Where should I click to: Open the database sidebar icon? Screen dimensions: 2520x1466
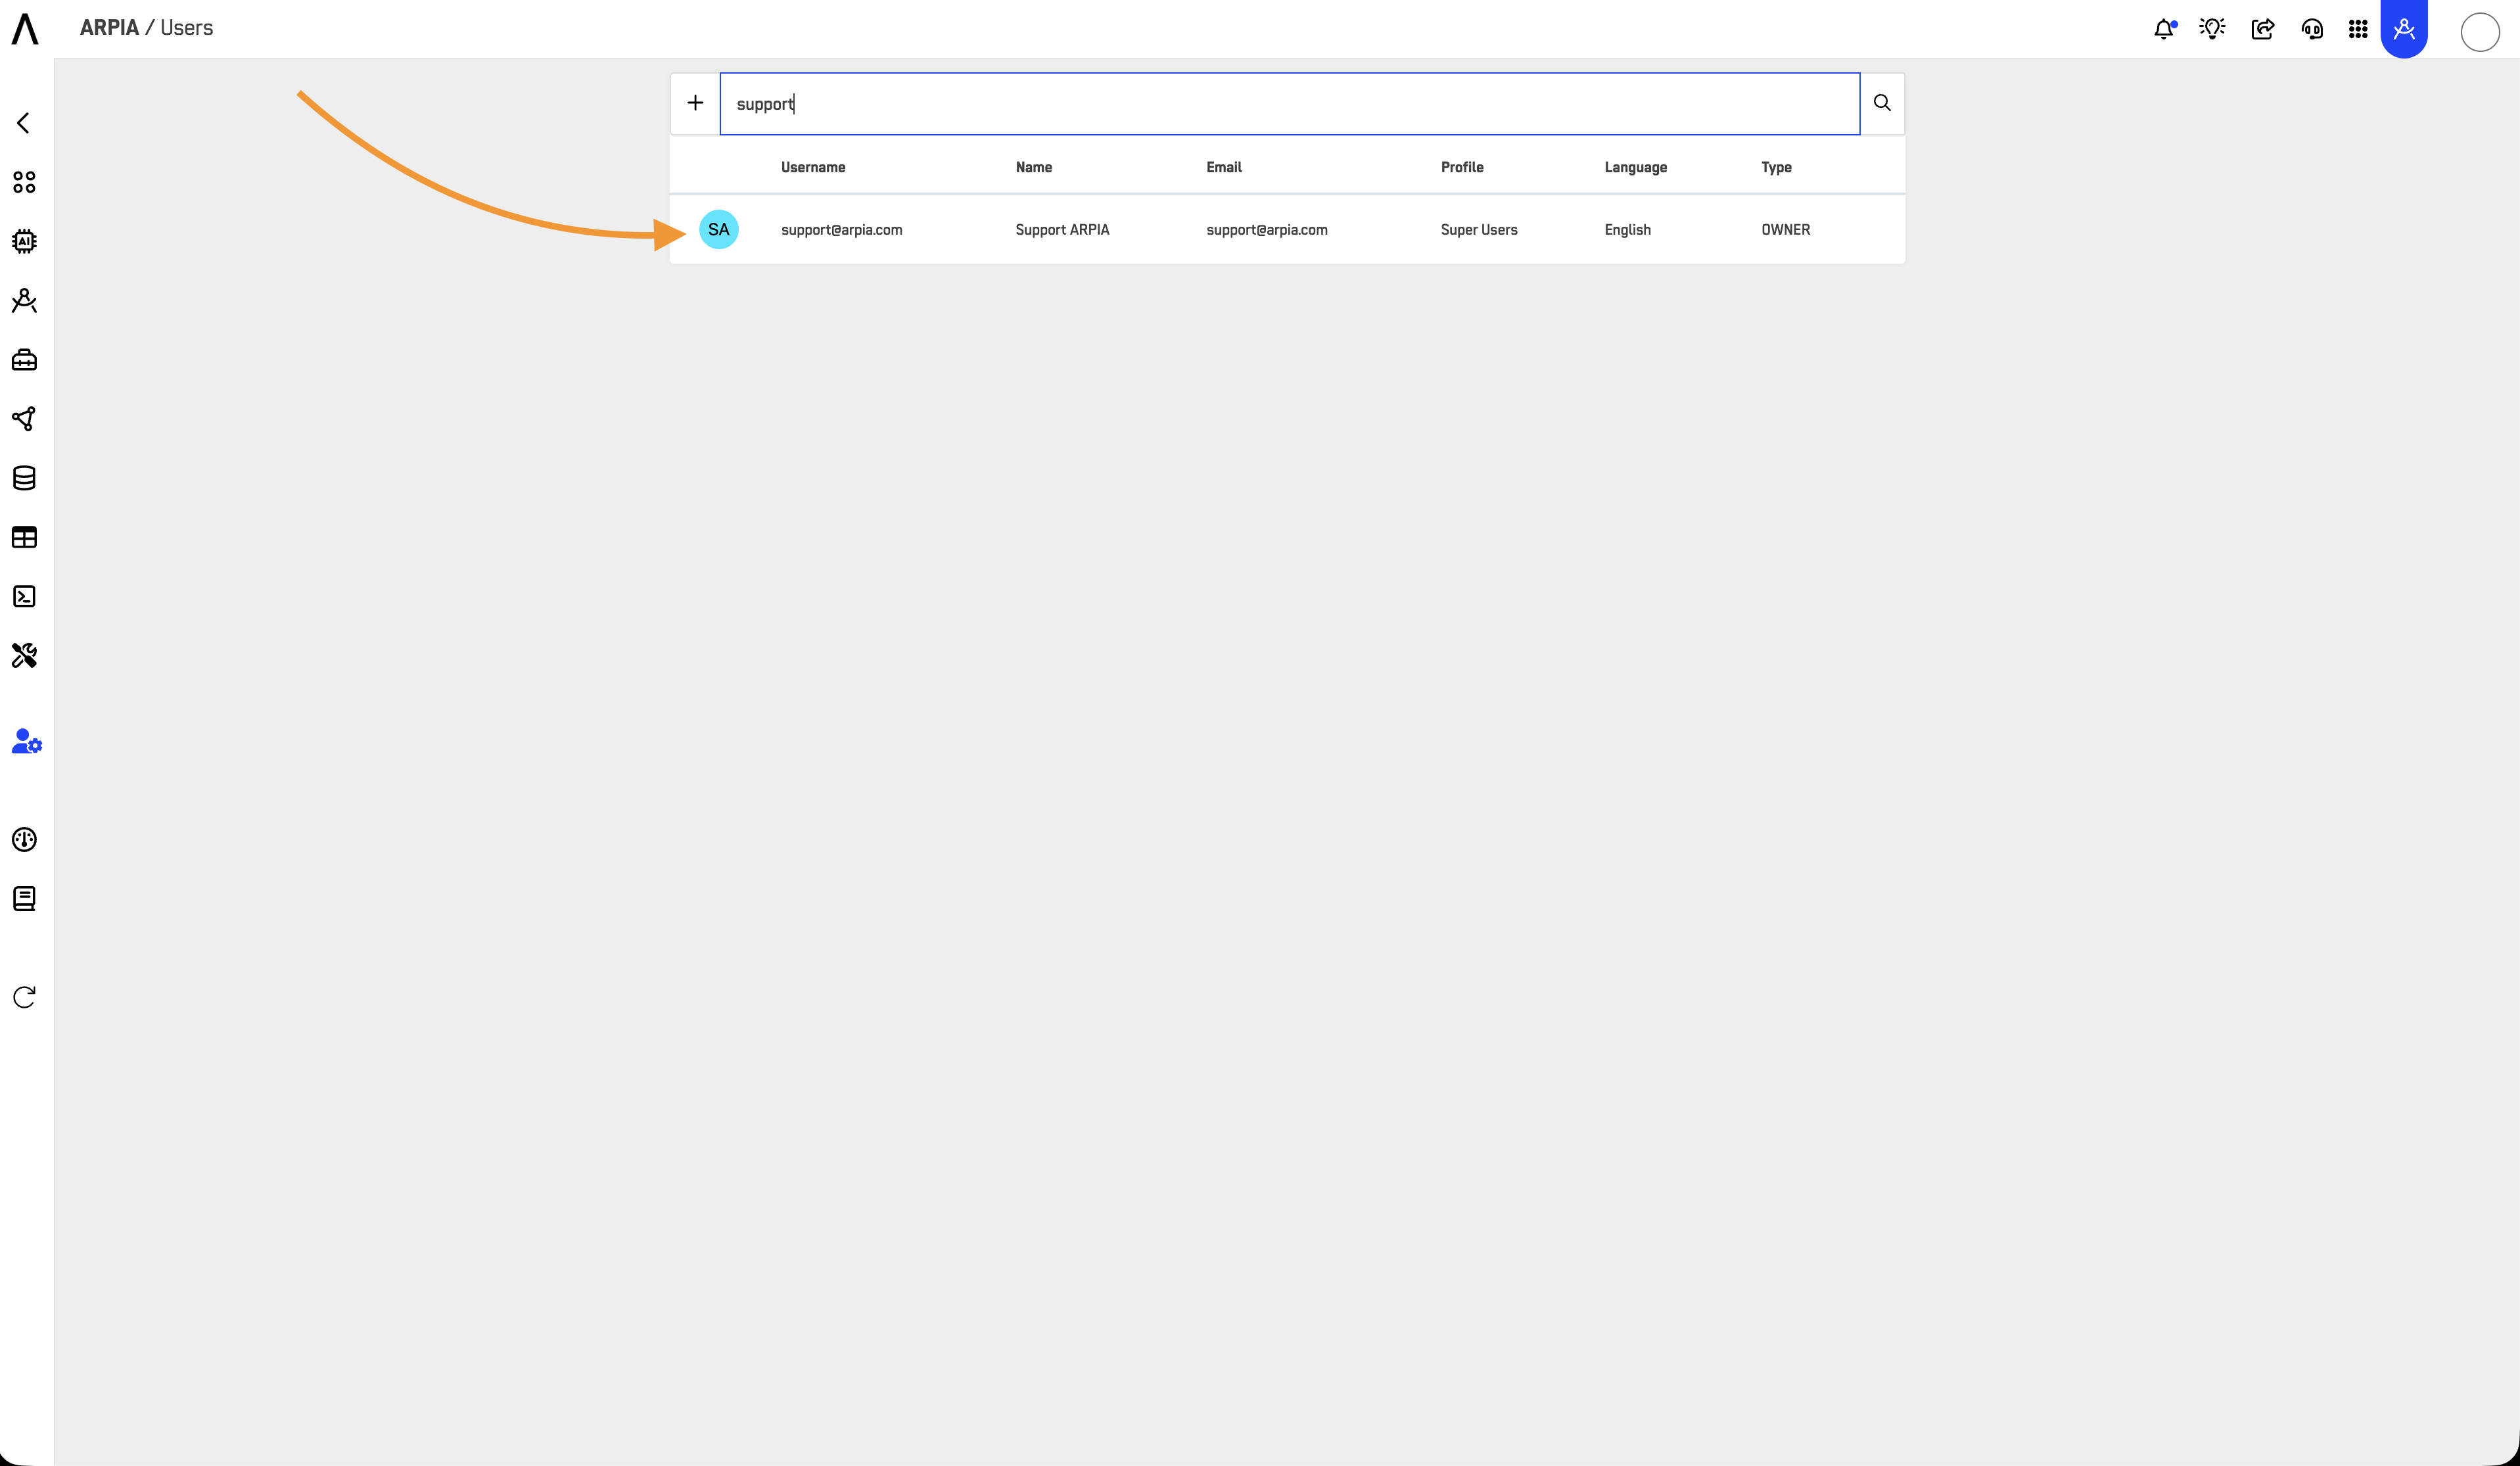click(x=24, y=478)
